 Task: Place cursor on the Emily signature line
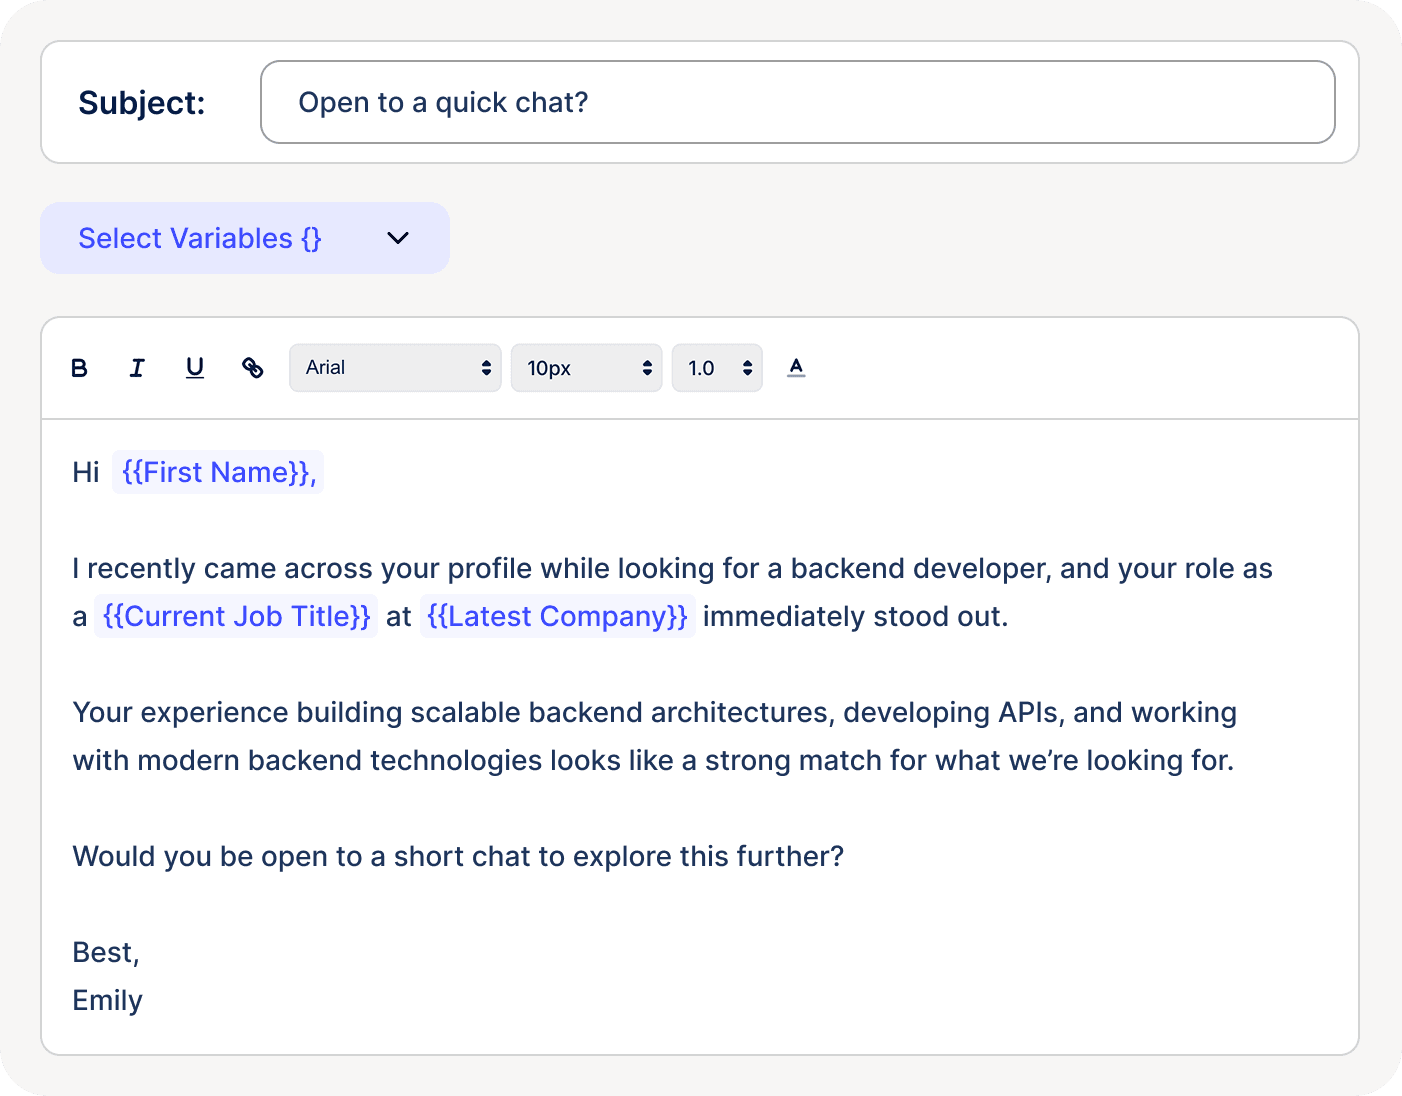coord(108,1000)
